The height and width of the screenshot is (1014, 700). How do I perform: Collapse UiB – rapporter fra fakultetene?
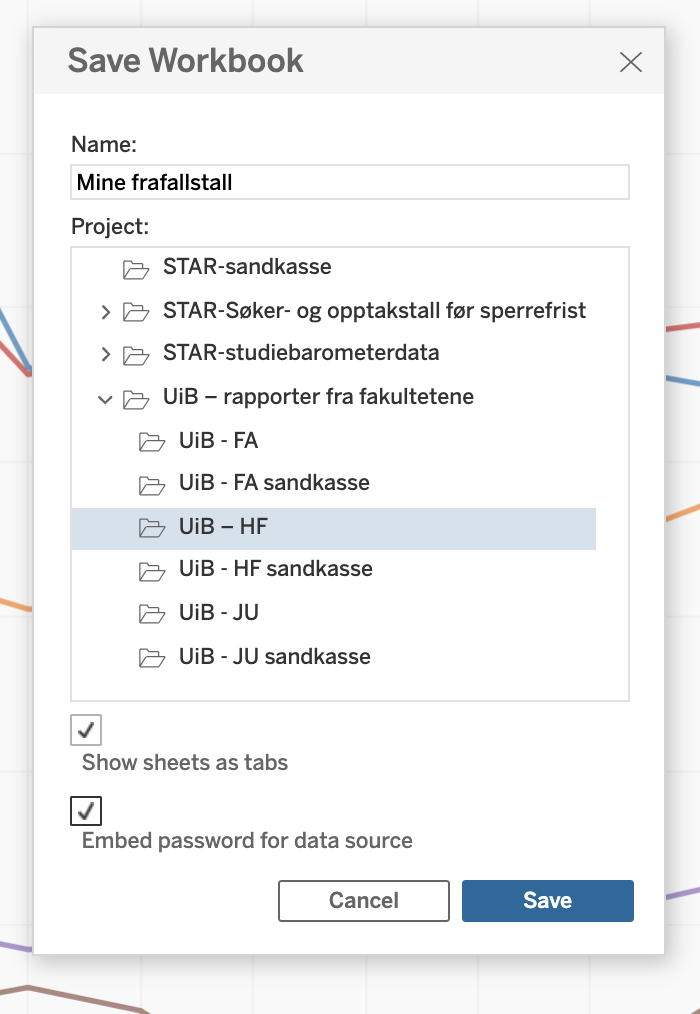pos(105,398)
